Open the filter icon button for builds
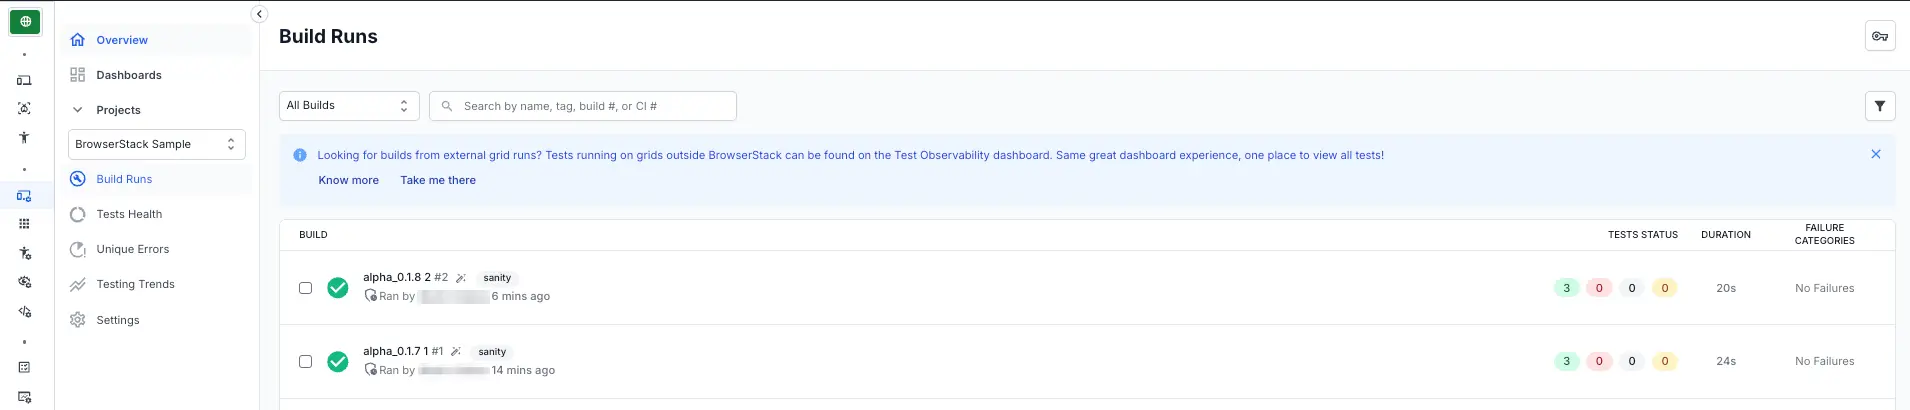This screenshot has width=1910, height=410. [1880, 106]
